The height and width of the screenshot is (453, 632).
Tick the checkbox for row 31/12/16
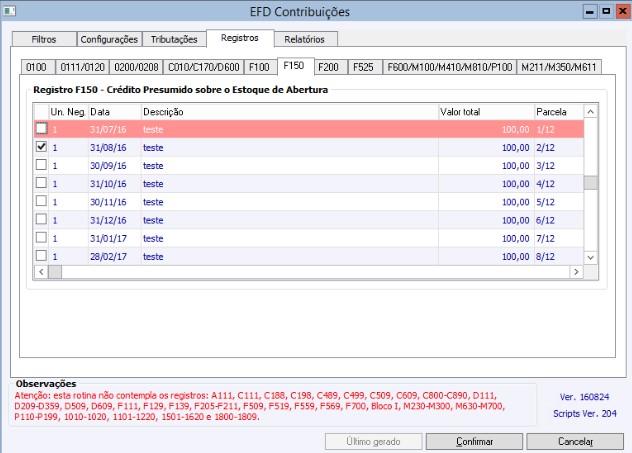pos(41,219)
